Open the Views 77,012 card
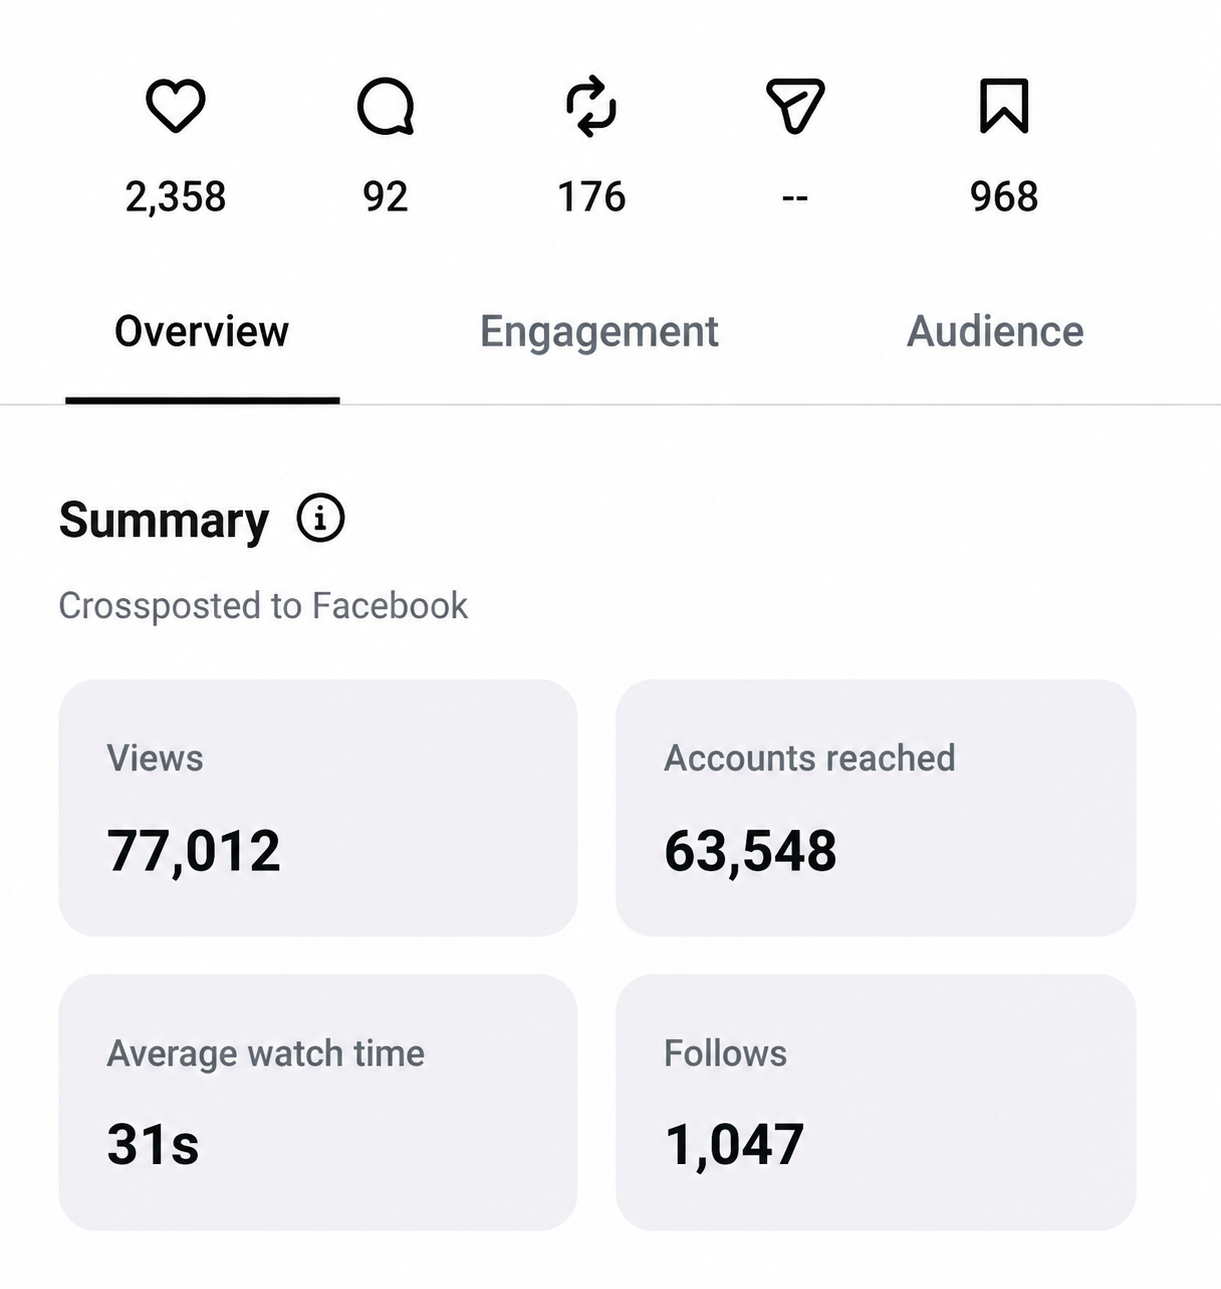1221x1289 pixels. [x=318, y=808]
